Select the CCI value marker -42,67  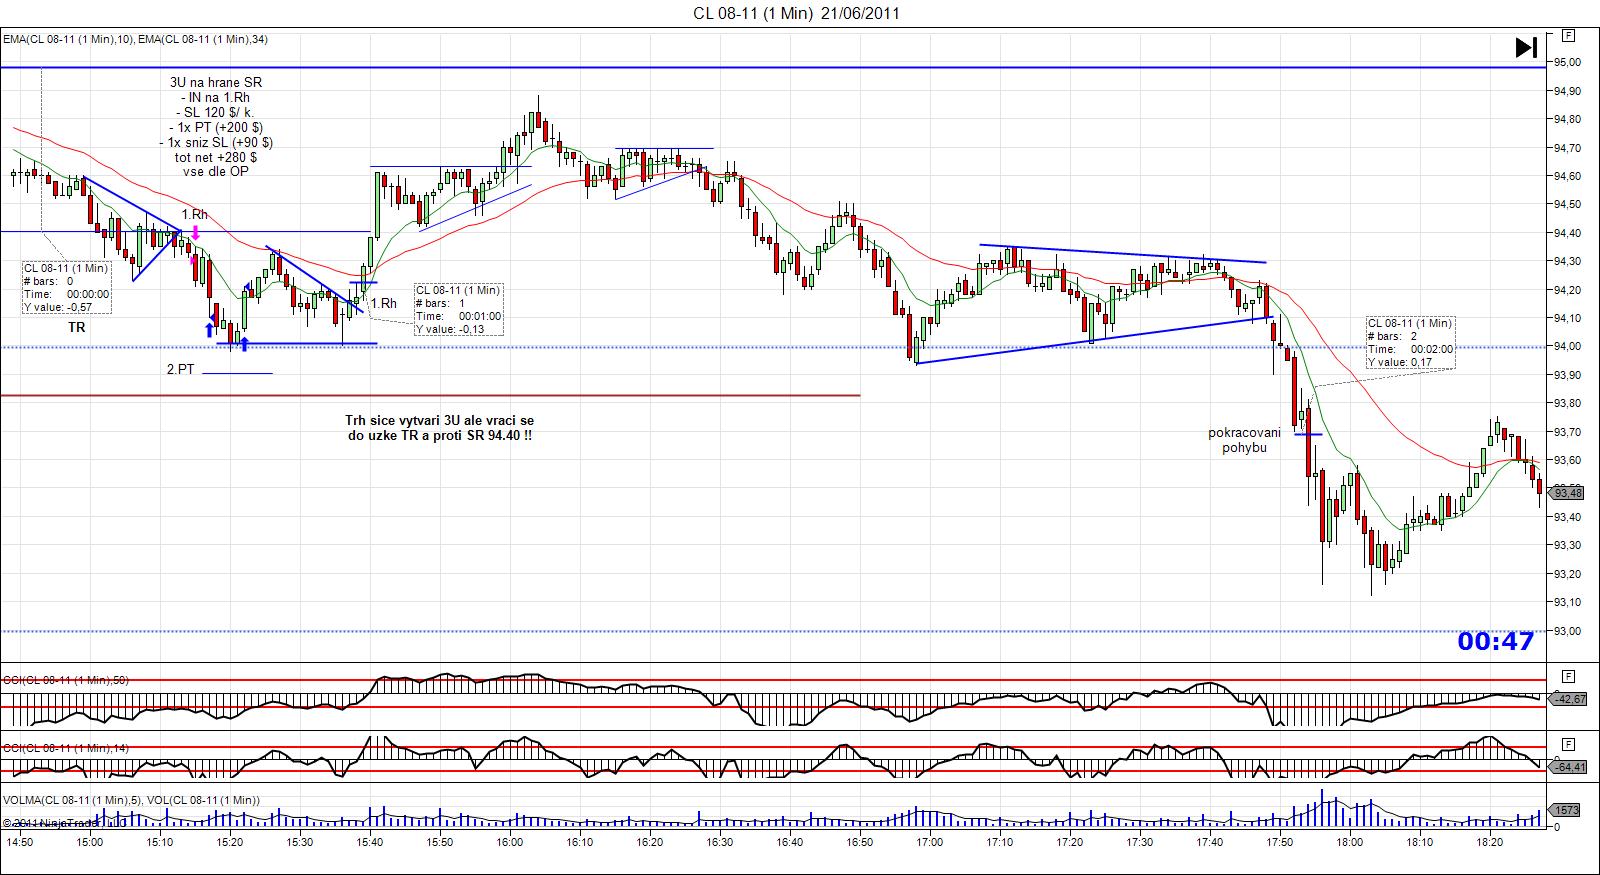(x=1570, y=699)
